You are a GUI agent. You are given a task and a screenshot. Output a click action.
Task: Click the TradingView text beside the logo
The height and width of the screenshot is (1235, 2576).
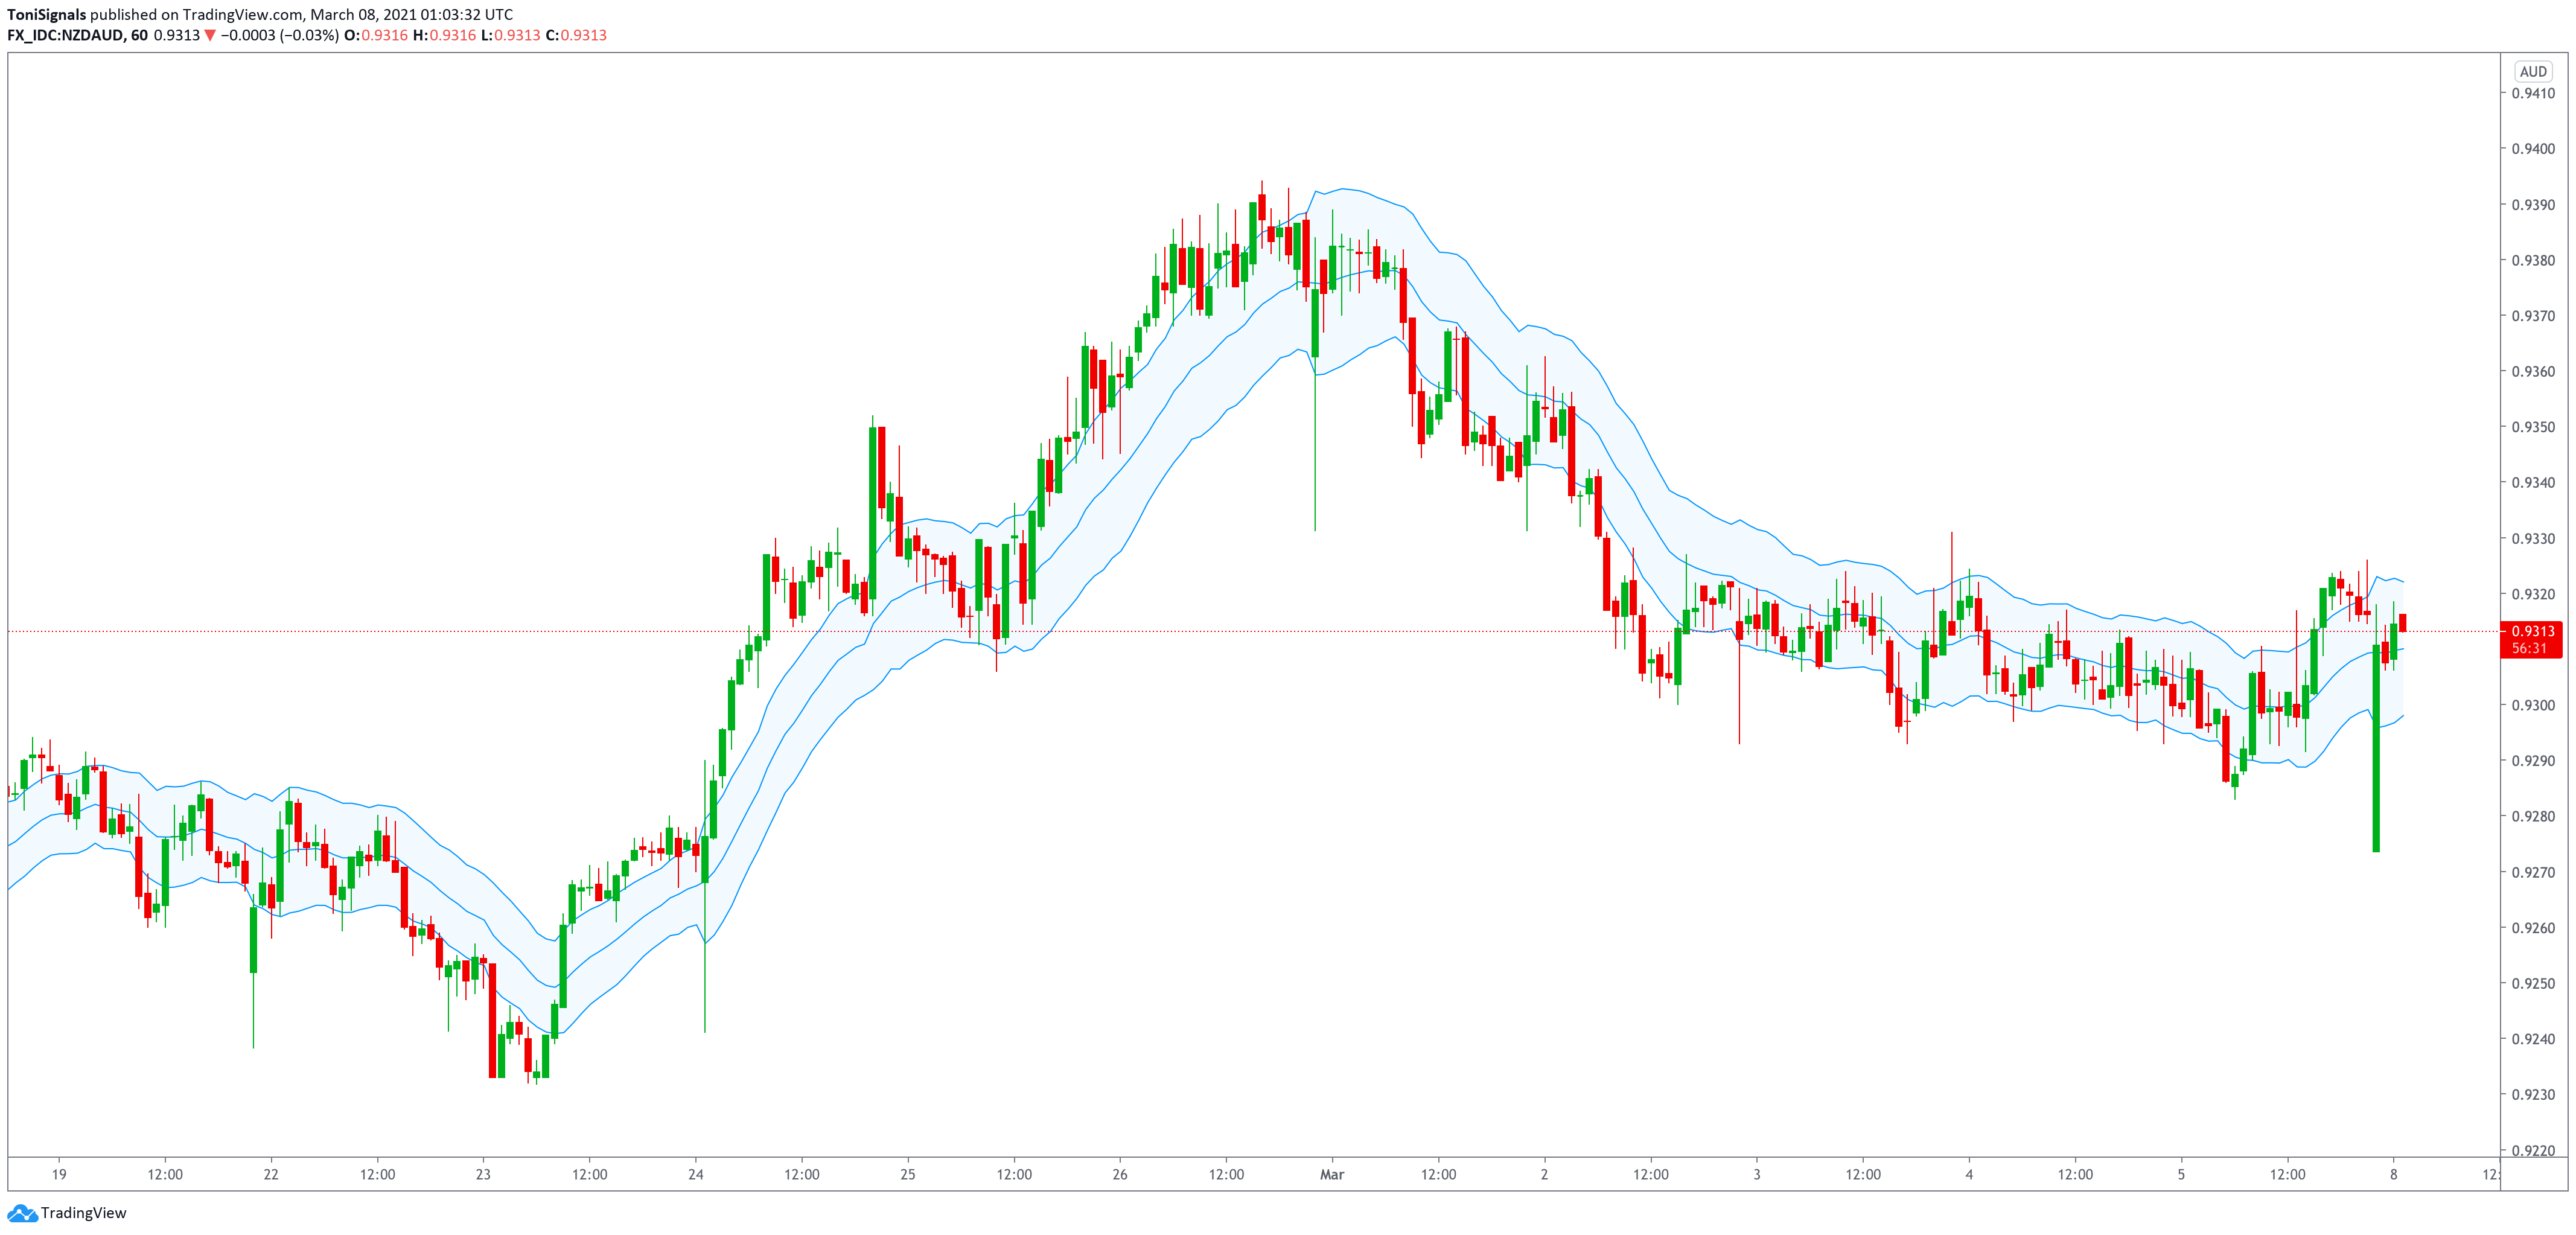tap(84, 1213)
